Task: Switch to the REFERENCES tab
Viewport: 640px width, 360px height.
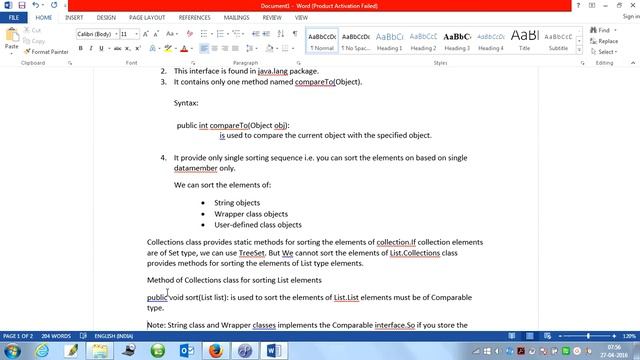Action: (194, 18)
